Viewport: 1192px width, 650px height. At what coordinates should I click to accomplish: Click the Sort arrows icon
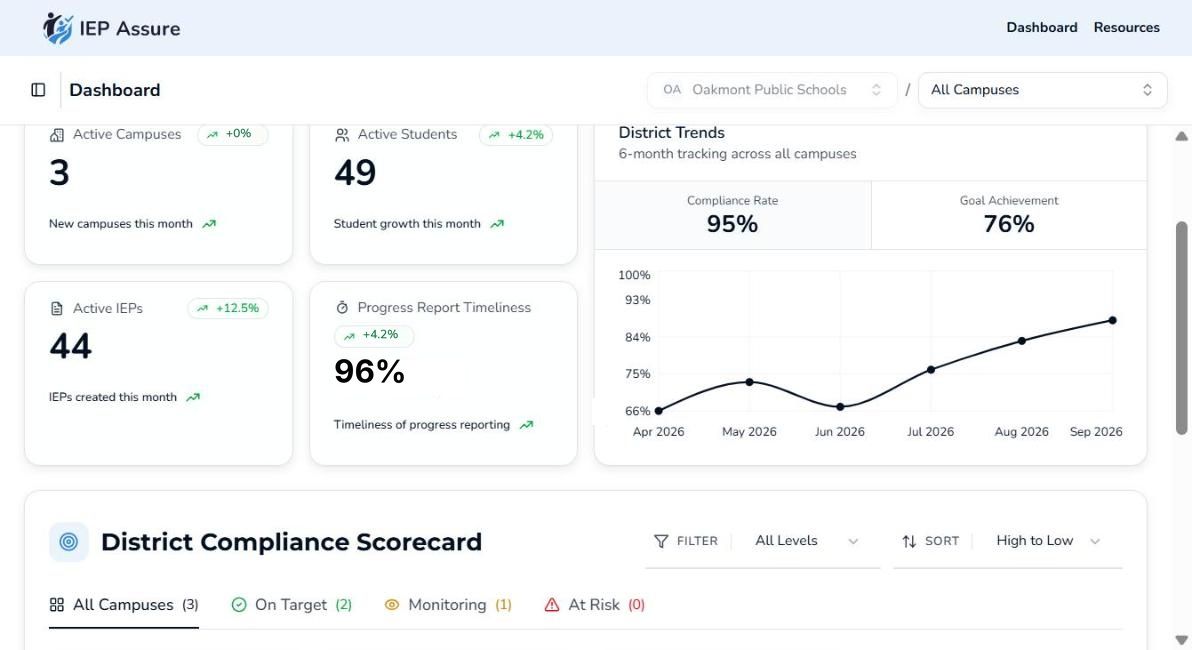(909, 541)
